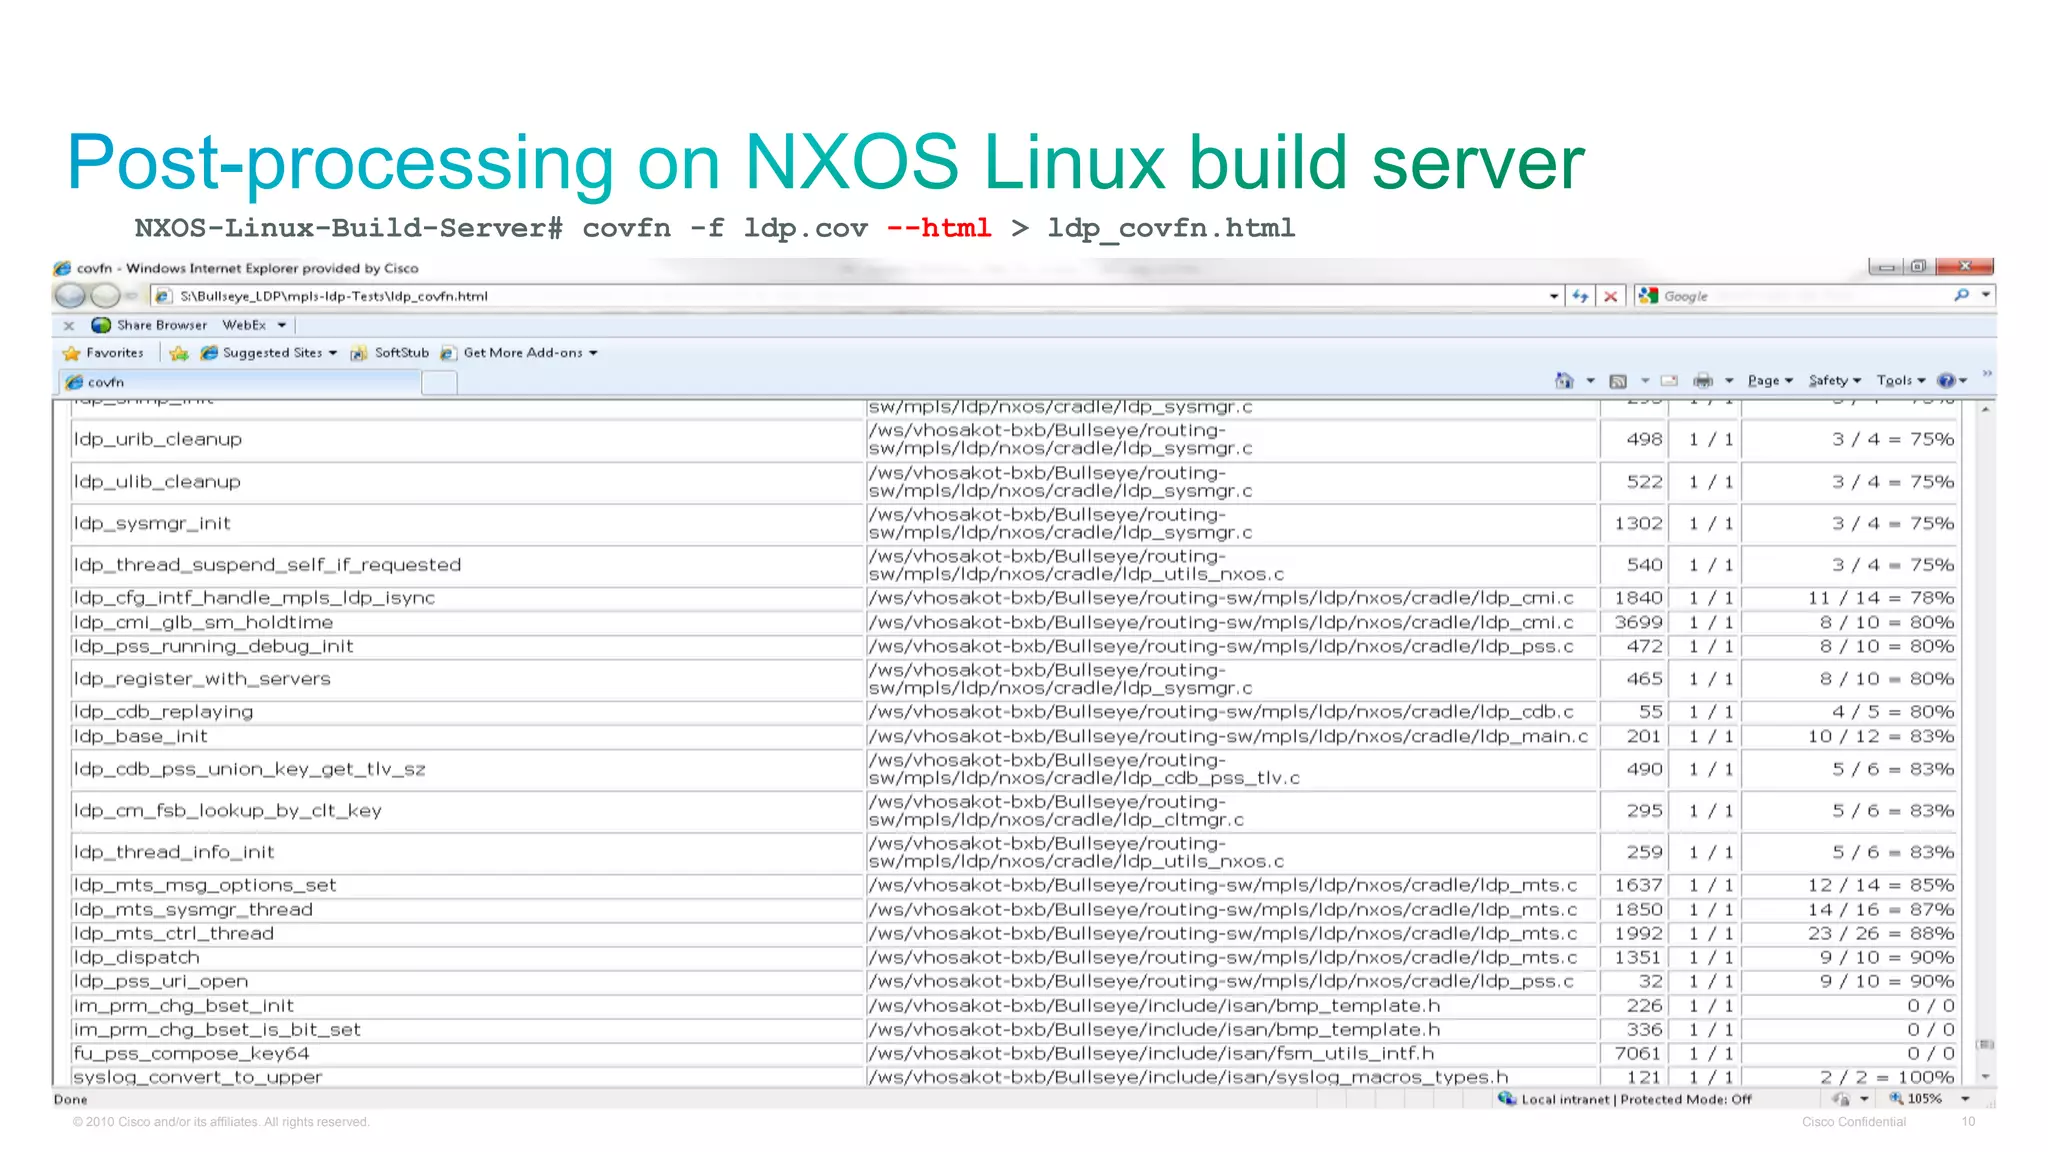Click the zoom level magnifier icon
This screenshot has height=1152, width=2048.
tap(1895, 1098)
